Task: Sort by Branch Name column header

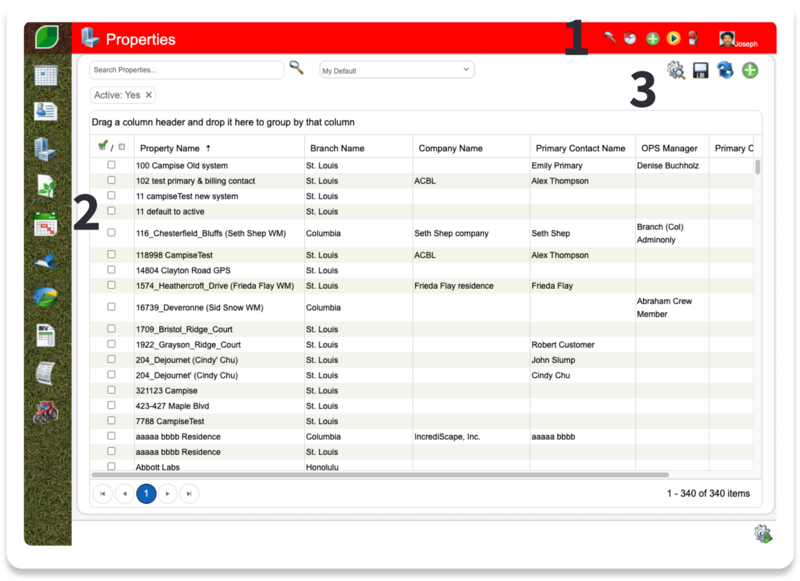Action: click(337, 148)
